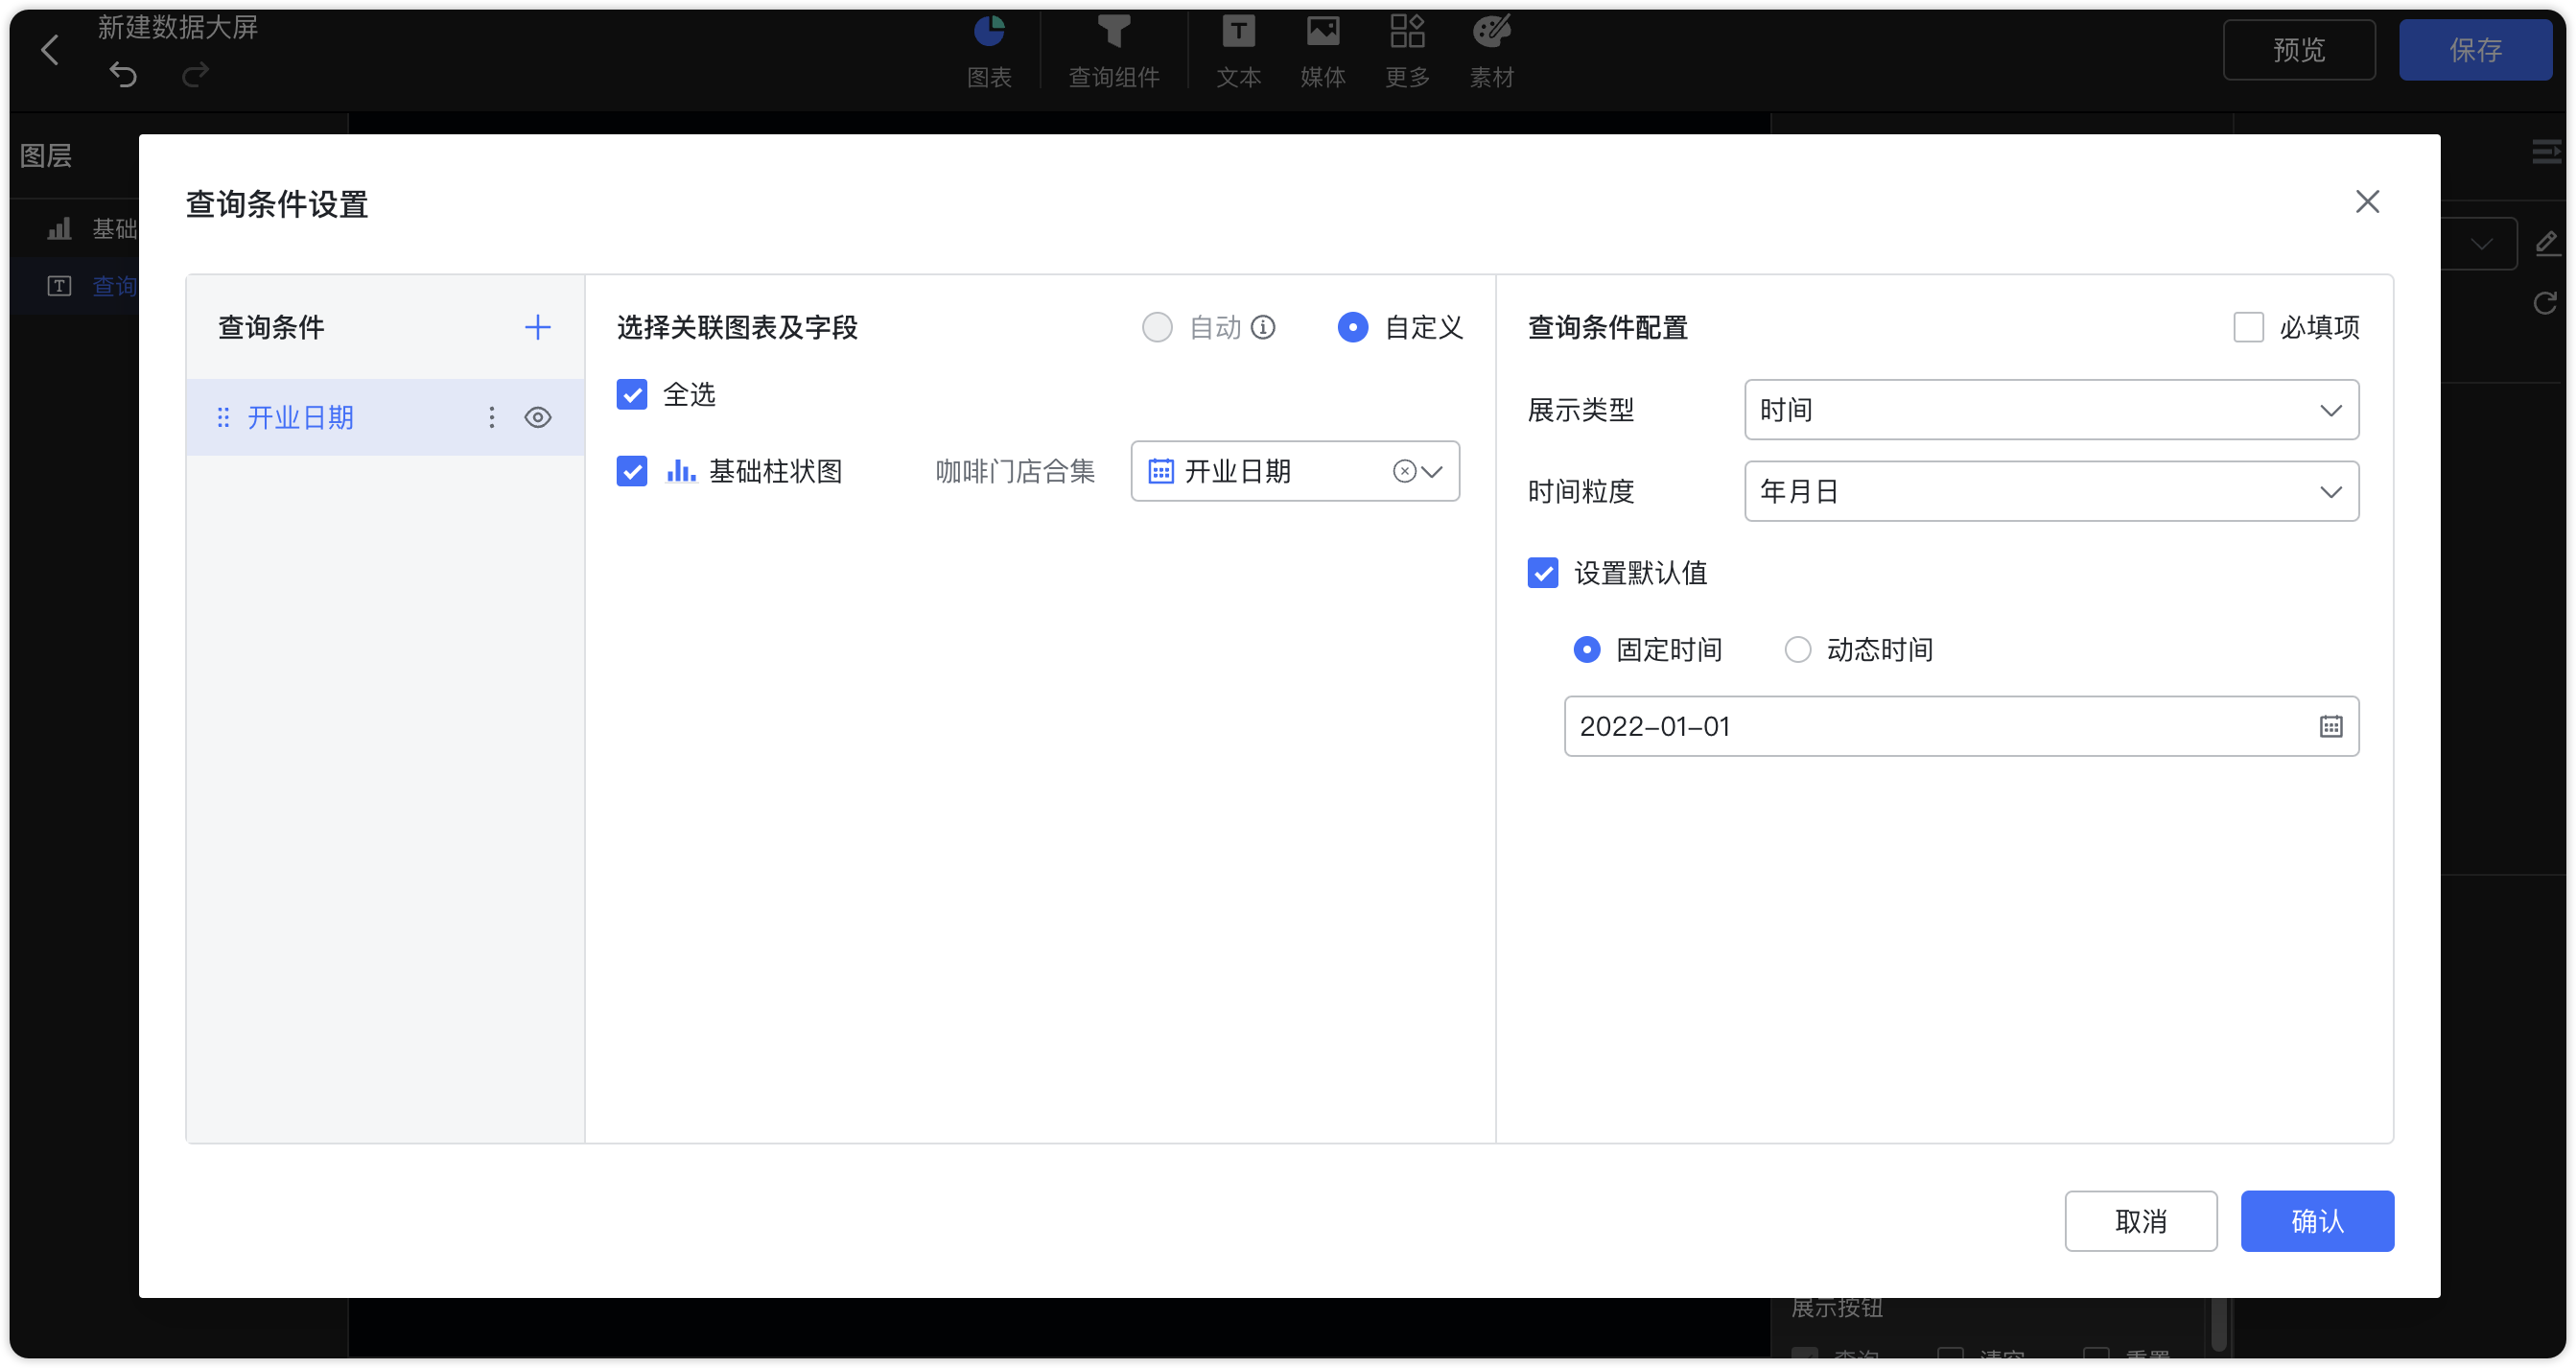This screenshot has height=1368, width=2576.
Task: Click the 新建数据大屏 title text
Action: [x=178, y=27]
